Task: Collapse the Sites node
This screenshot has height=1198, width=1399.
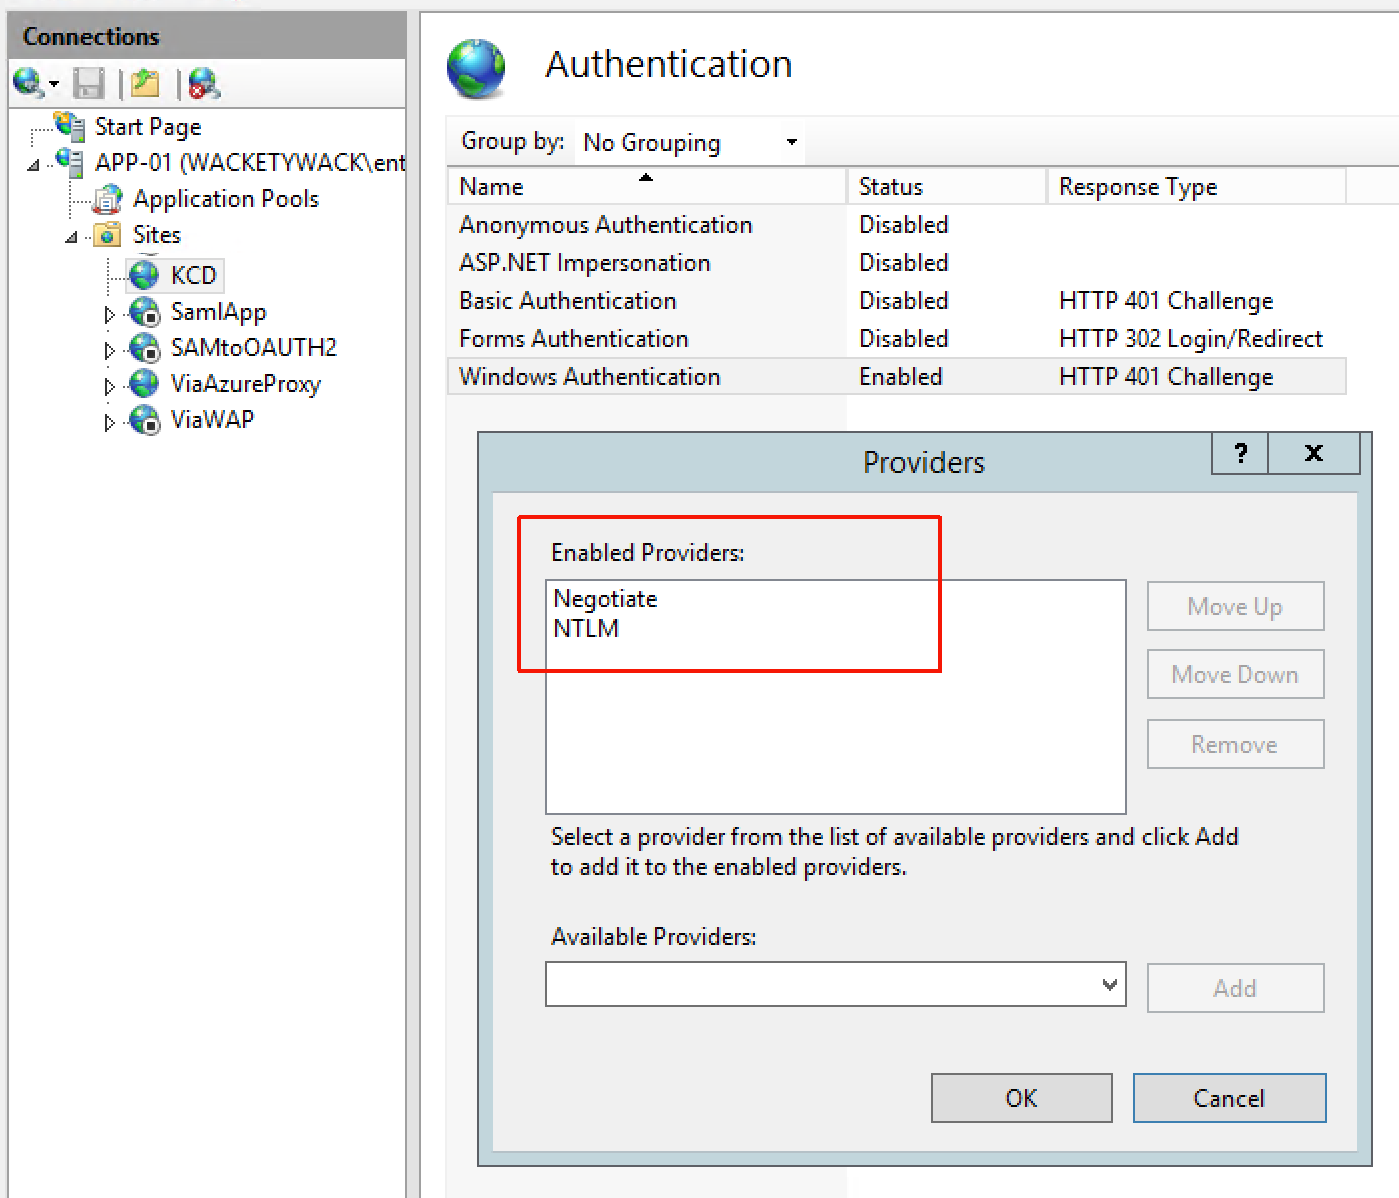Action: 71,238
